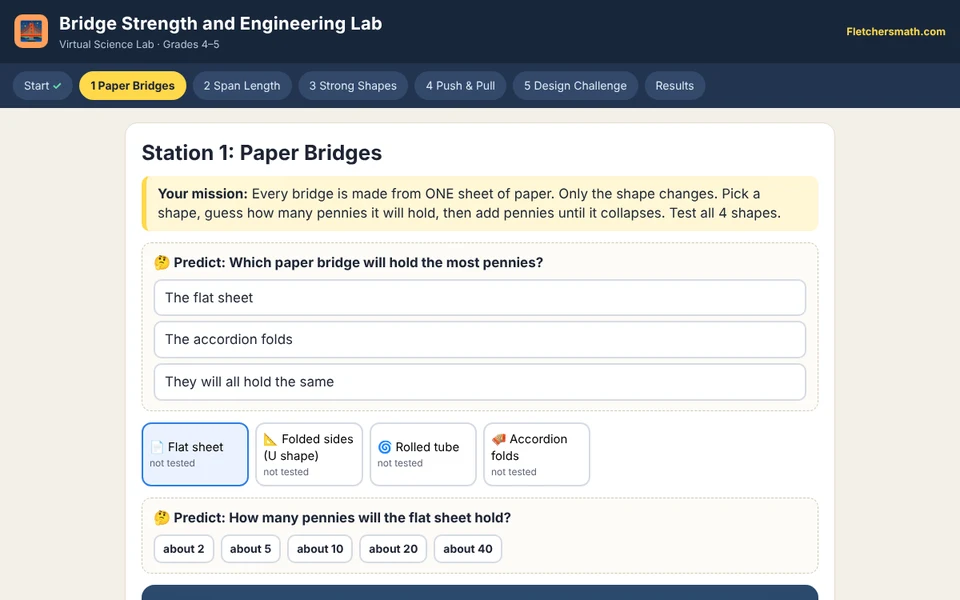Click 'not tested' under Rolled tube
The width and height of the screenshot is (960, 600).
pos(400,463)
